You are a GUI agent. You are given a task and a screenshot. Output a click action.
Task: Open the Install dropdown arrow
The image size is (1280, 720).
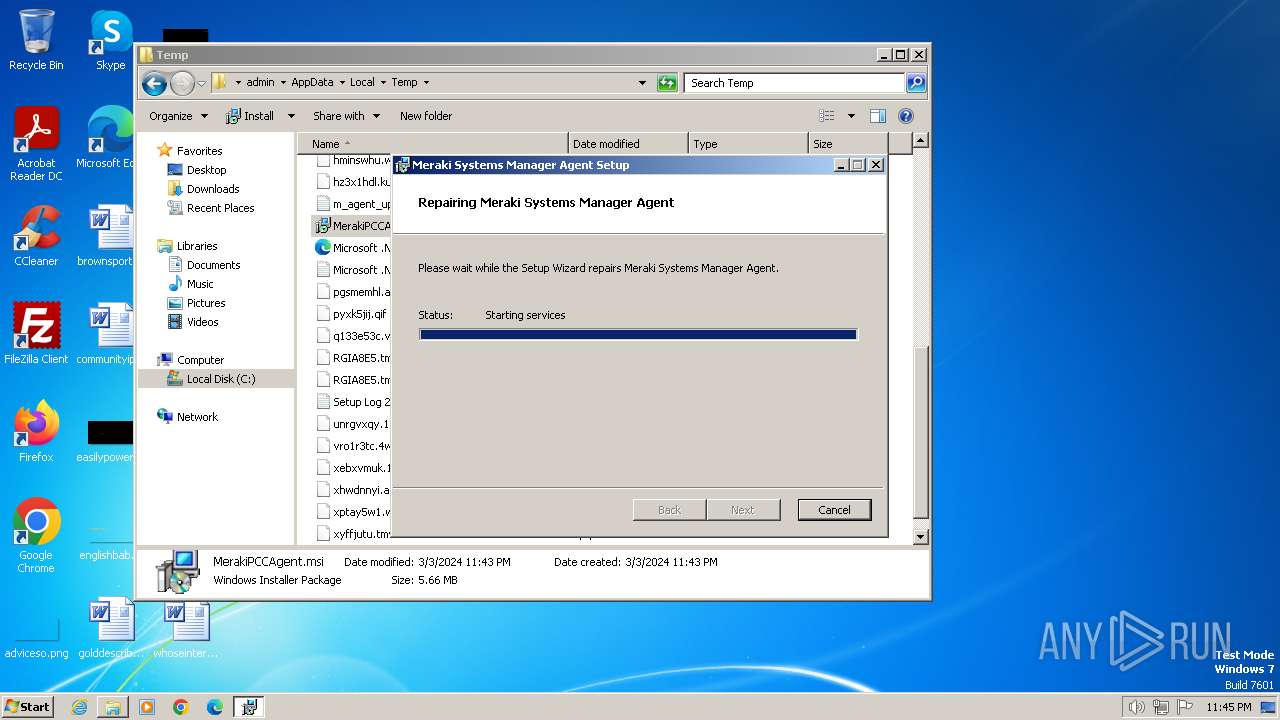[x=291, y=116]
